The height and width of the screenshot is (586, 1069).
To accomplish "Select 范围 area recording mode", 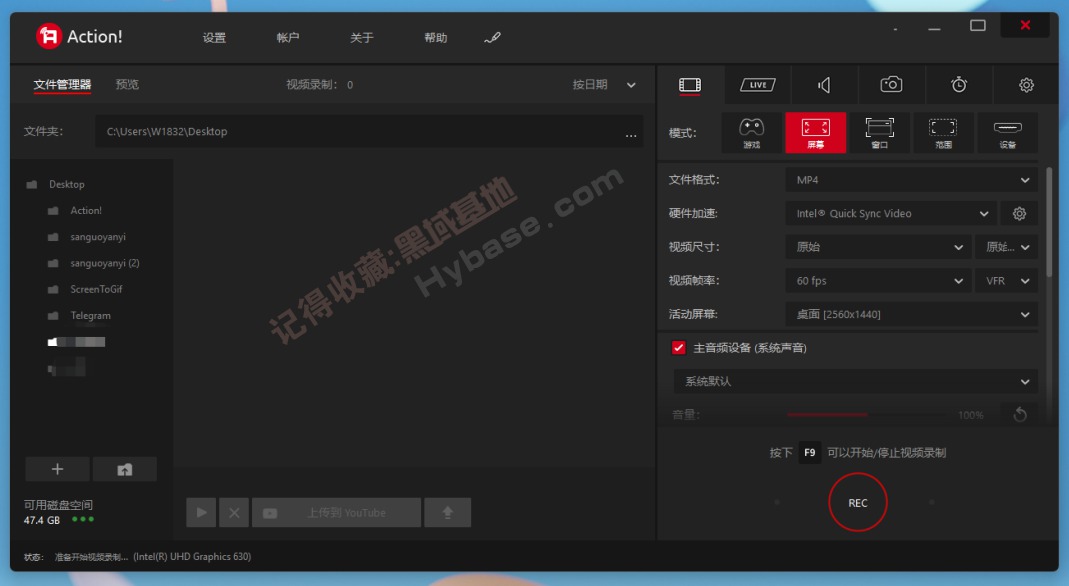I will [943, 133].
